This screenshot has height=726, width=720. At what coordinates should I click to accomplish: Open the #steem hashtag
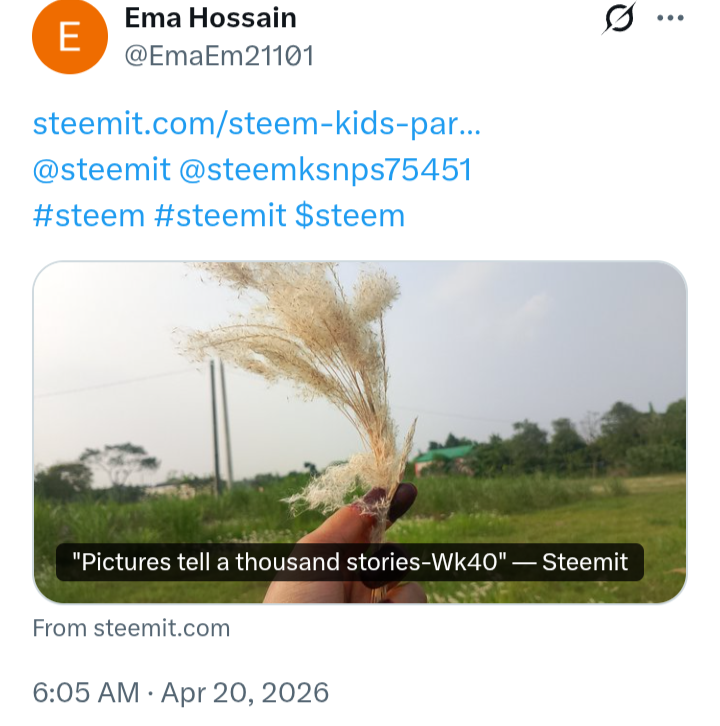(89, 216)
